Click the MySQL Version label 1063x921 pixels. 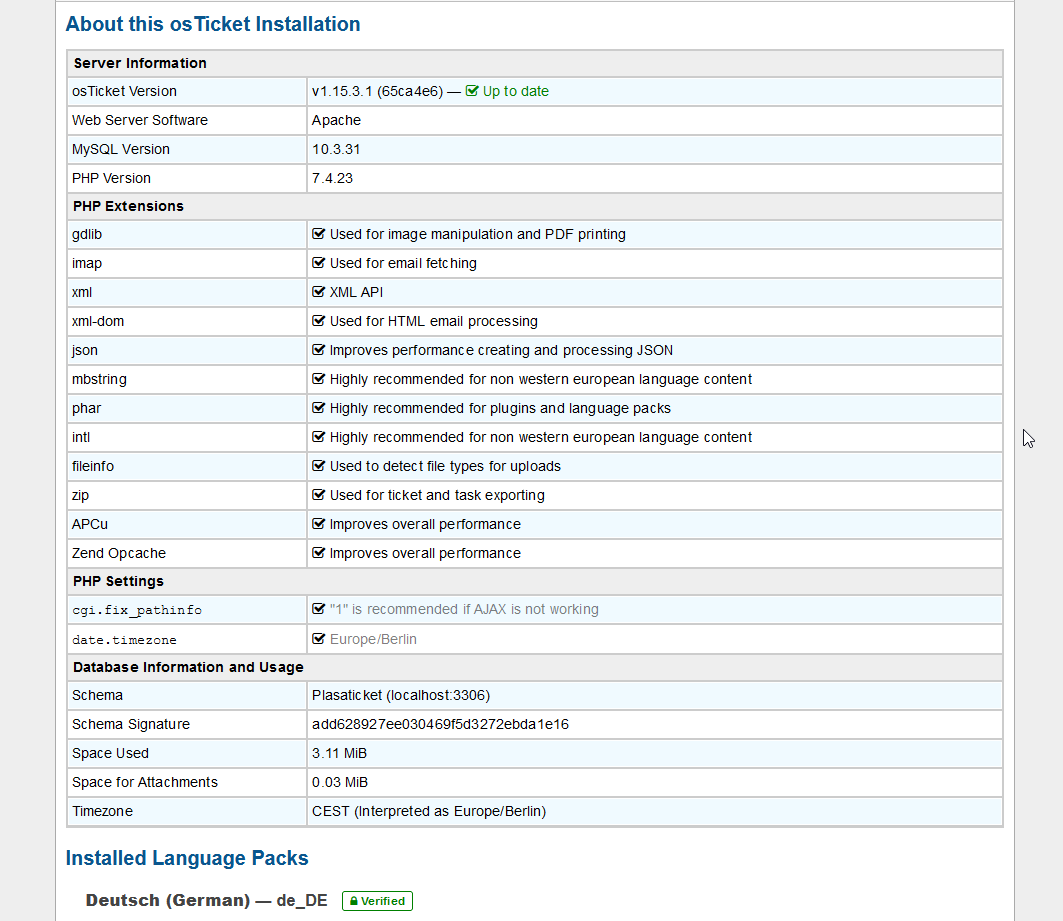(121, 149)
